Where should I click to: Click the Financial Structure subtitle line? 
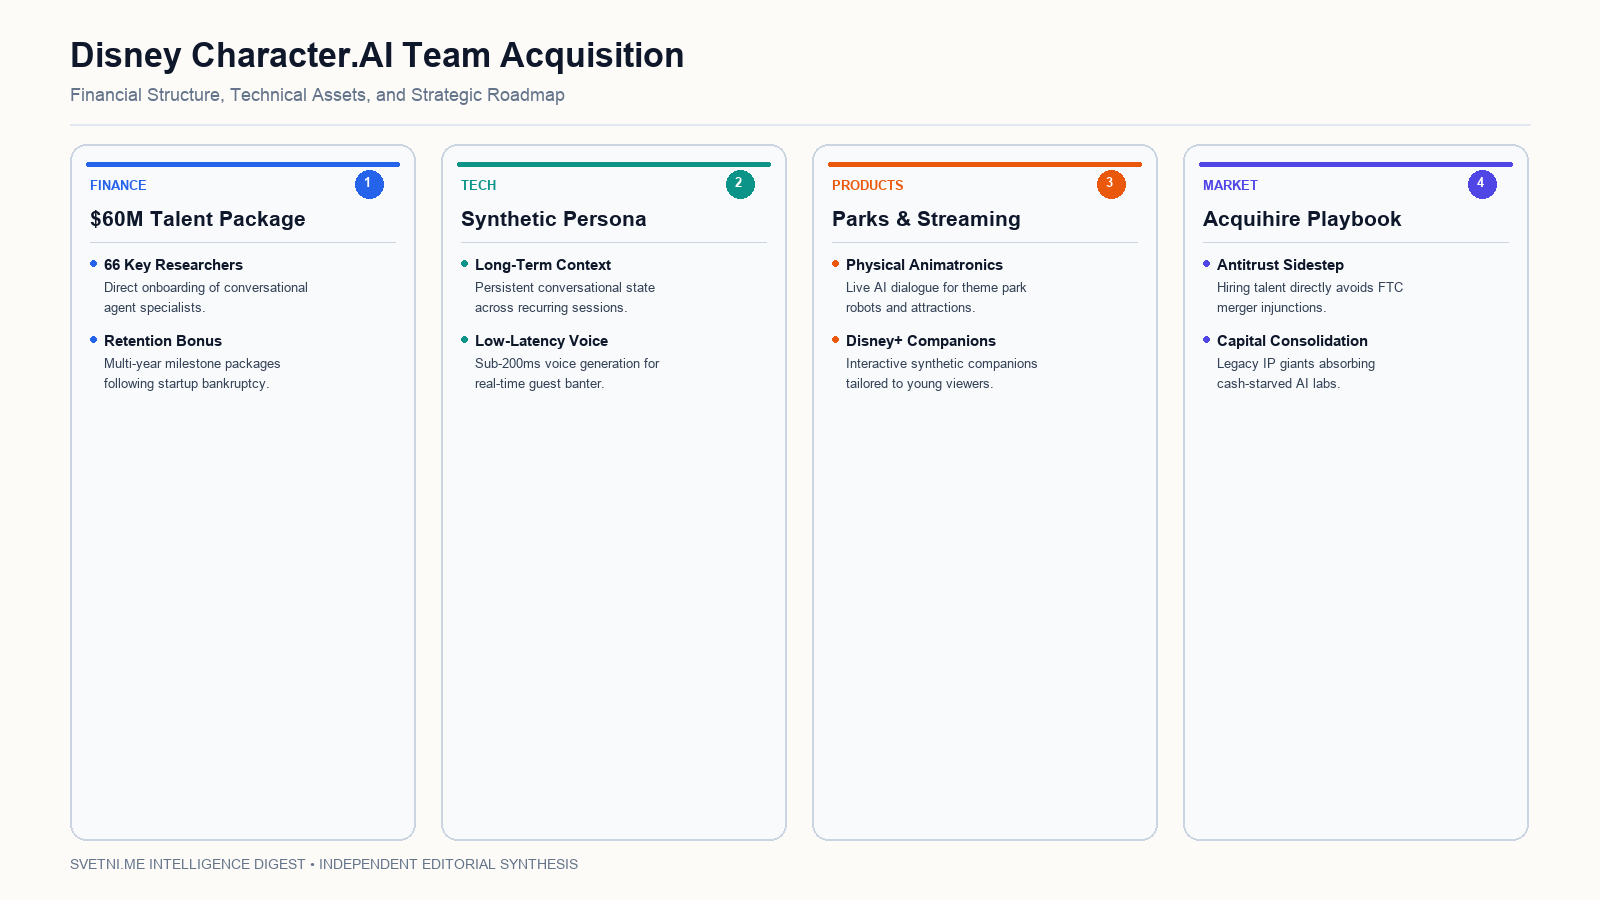317,95
